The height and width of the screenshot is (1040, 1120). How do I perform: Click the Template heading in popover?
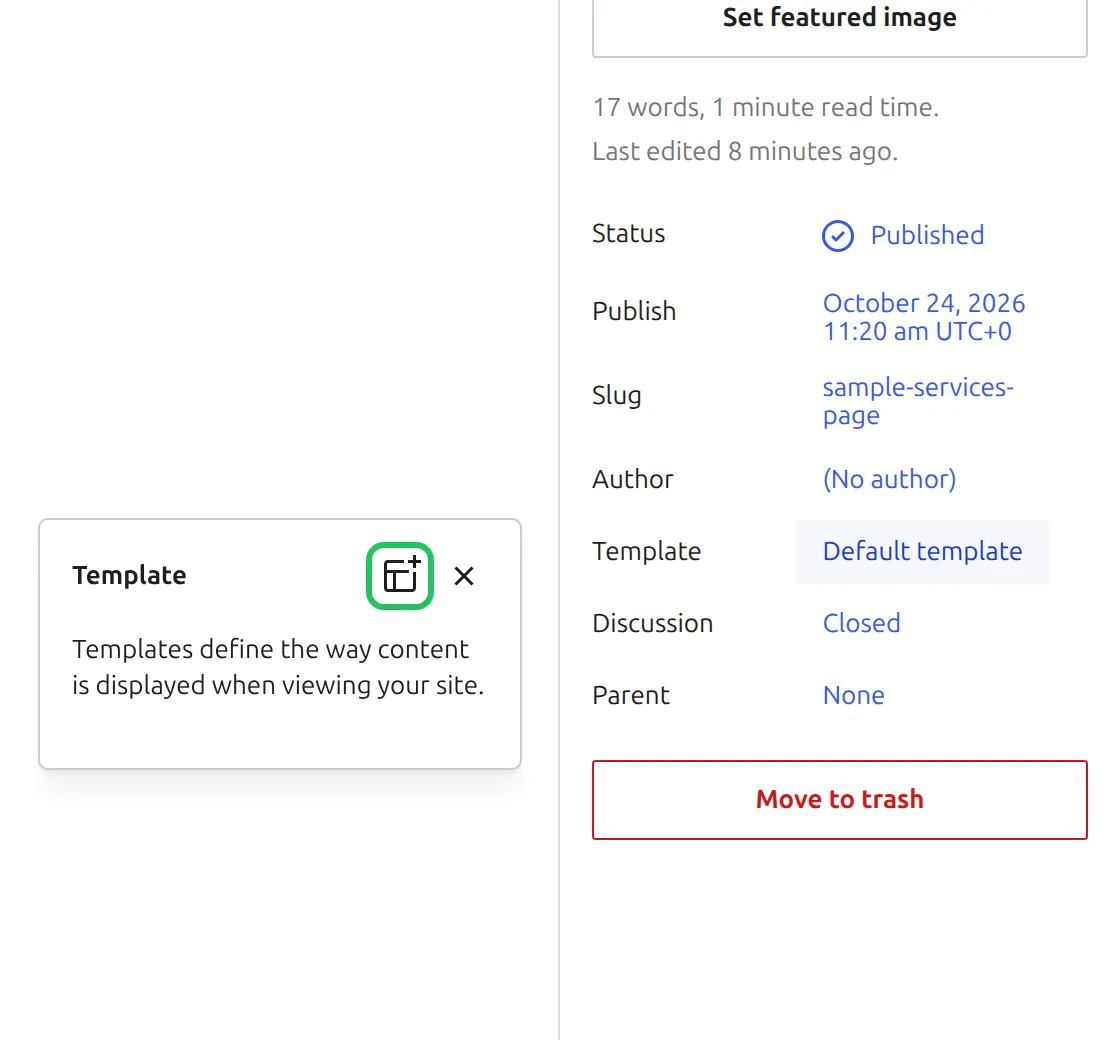[129, 576]
